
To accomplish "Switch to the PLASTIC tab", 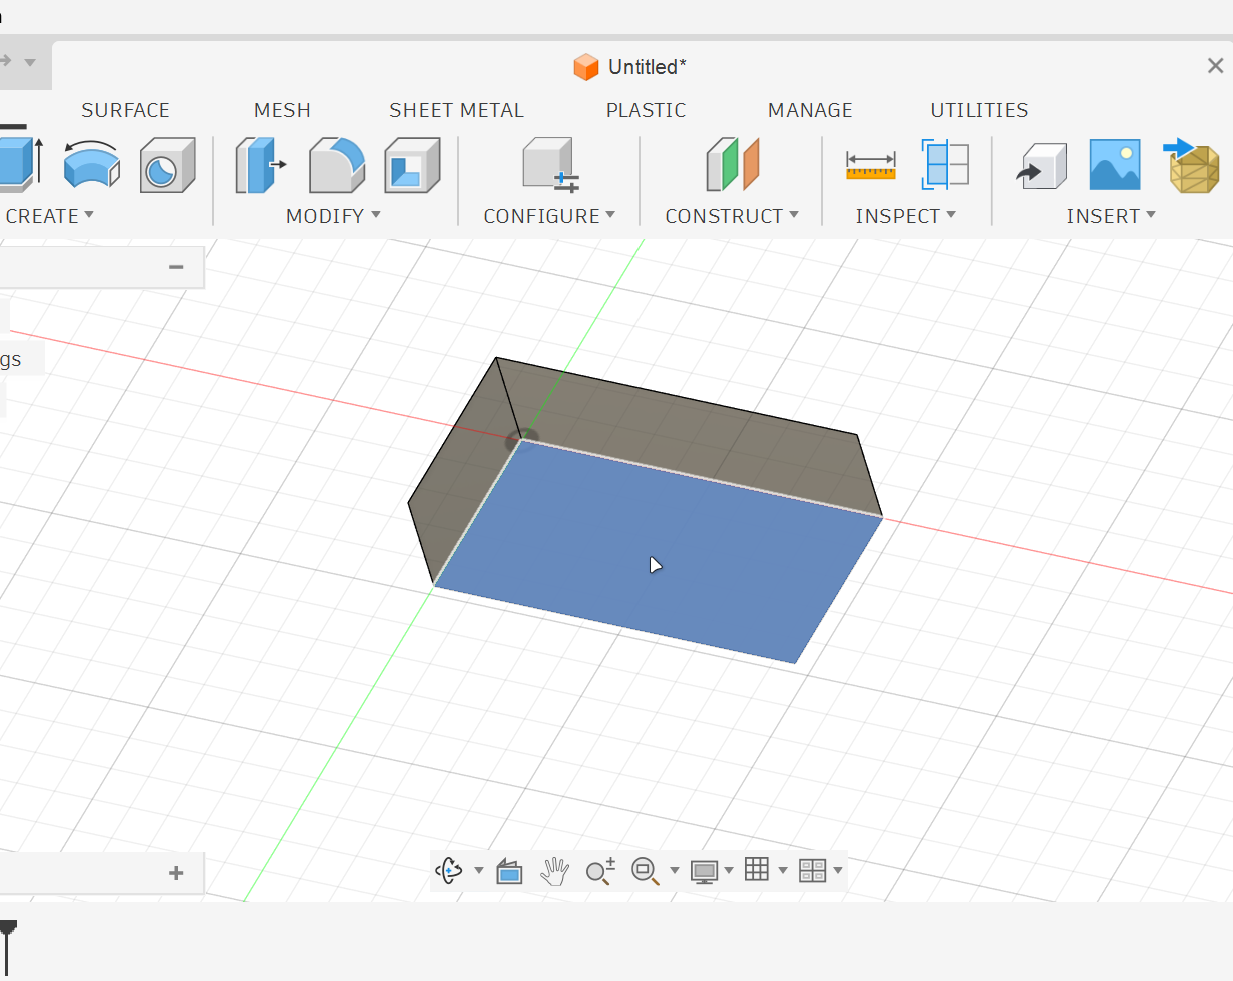I will [646, 110].
